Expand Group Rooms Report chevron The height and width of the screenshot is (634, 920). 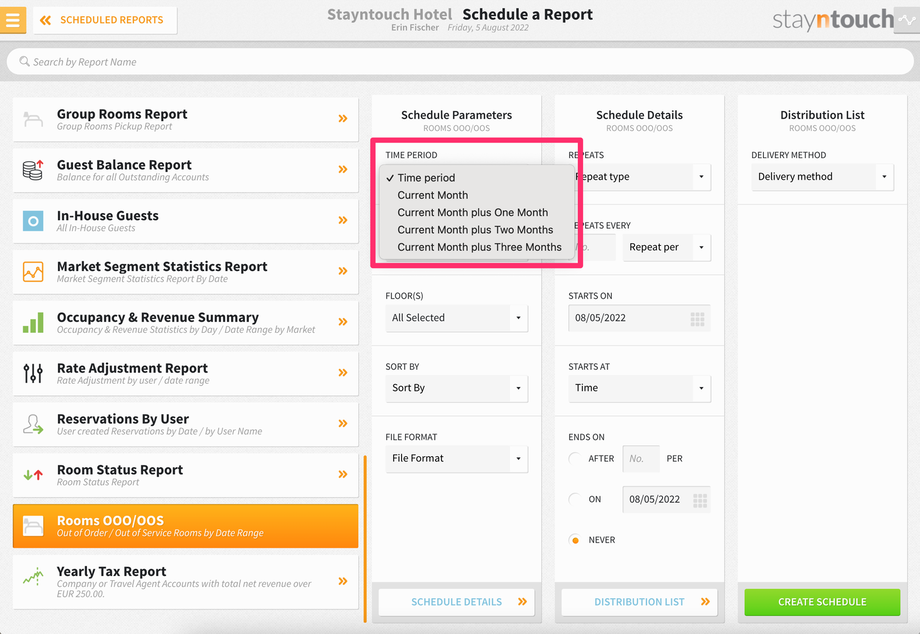[343, 118]
